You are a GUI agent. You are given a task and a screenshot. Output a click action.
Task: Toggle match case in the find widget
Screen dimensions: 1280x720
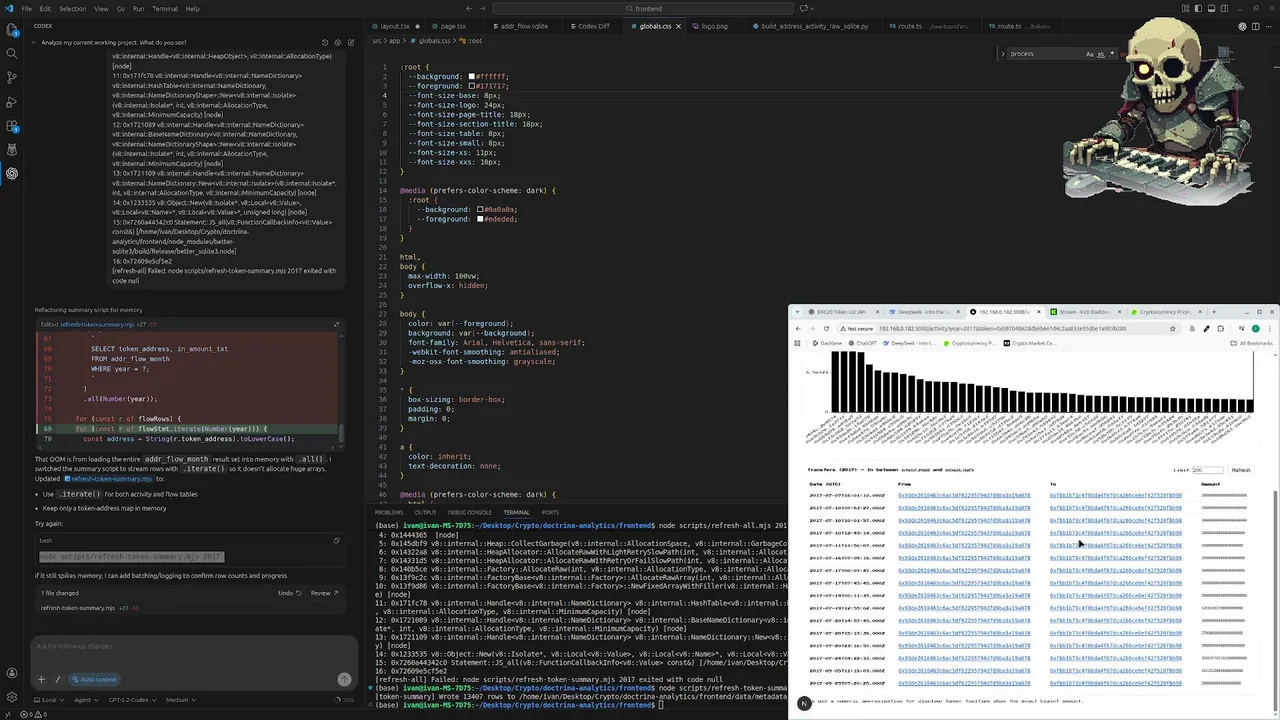click(x=1089, y=54)
